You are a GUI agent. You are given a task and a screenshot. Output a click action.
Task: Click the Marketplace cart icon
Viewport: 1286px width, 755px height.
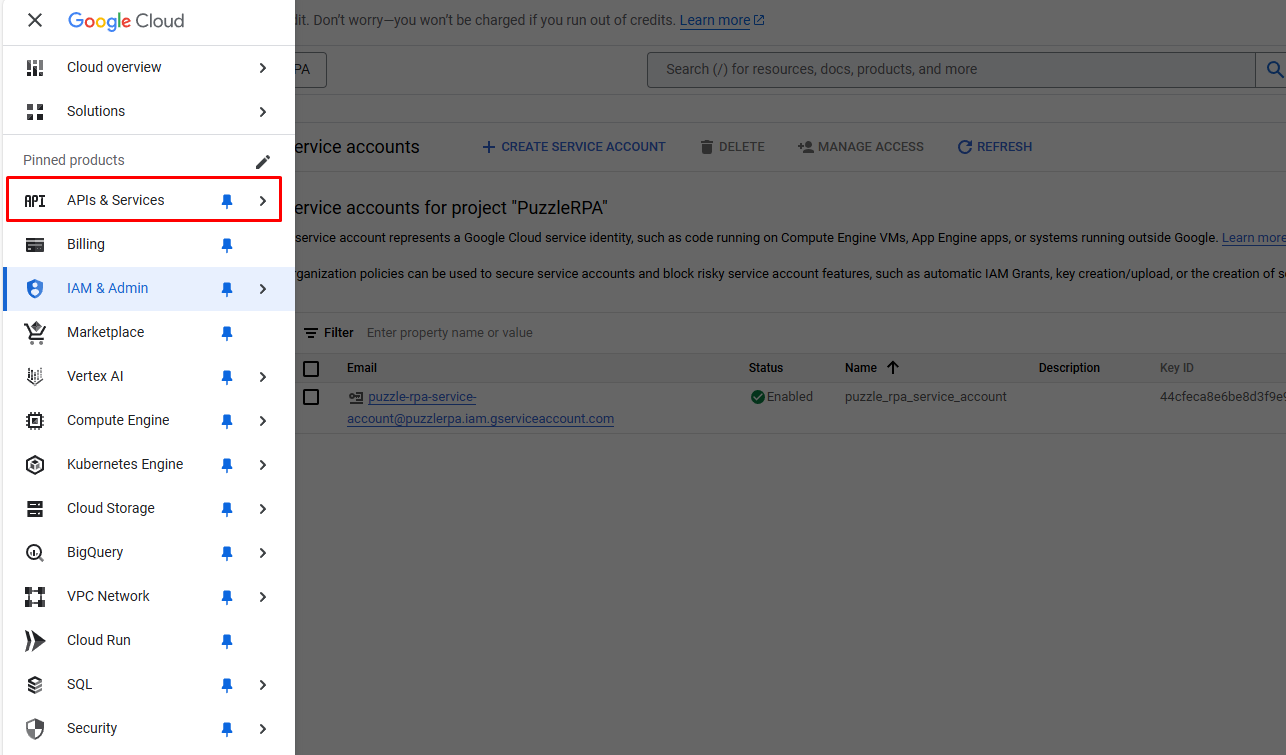coord(35,333)
